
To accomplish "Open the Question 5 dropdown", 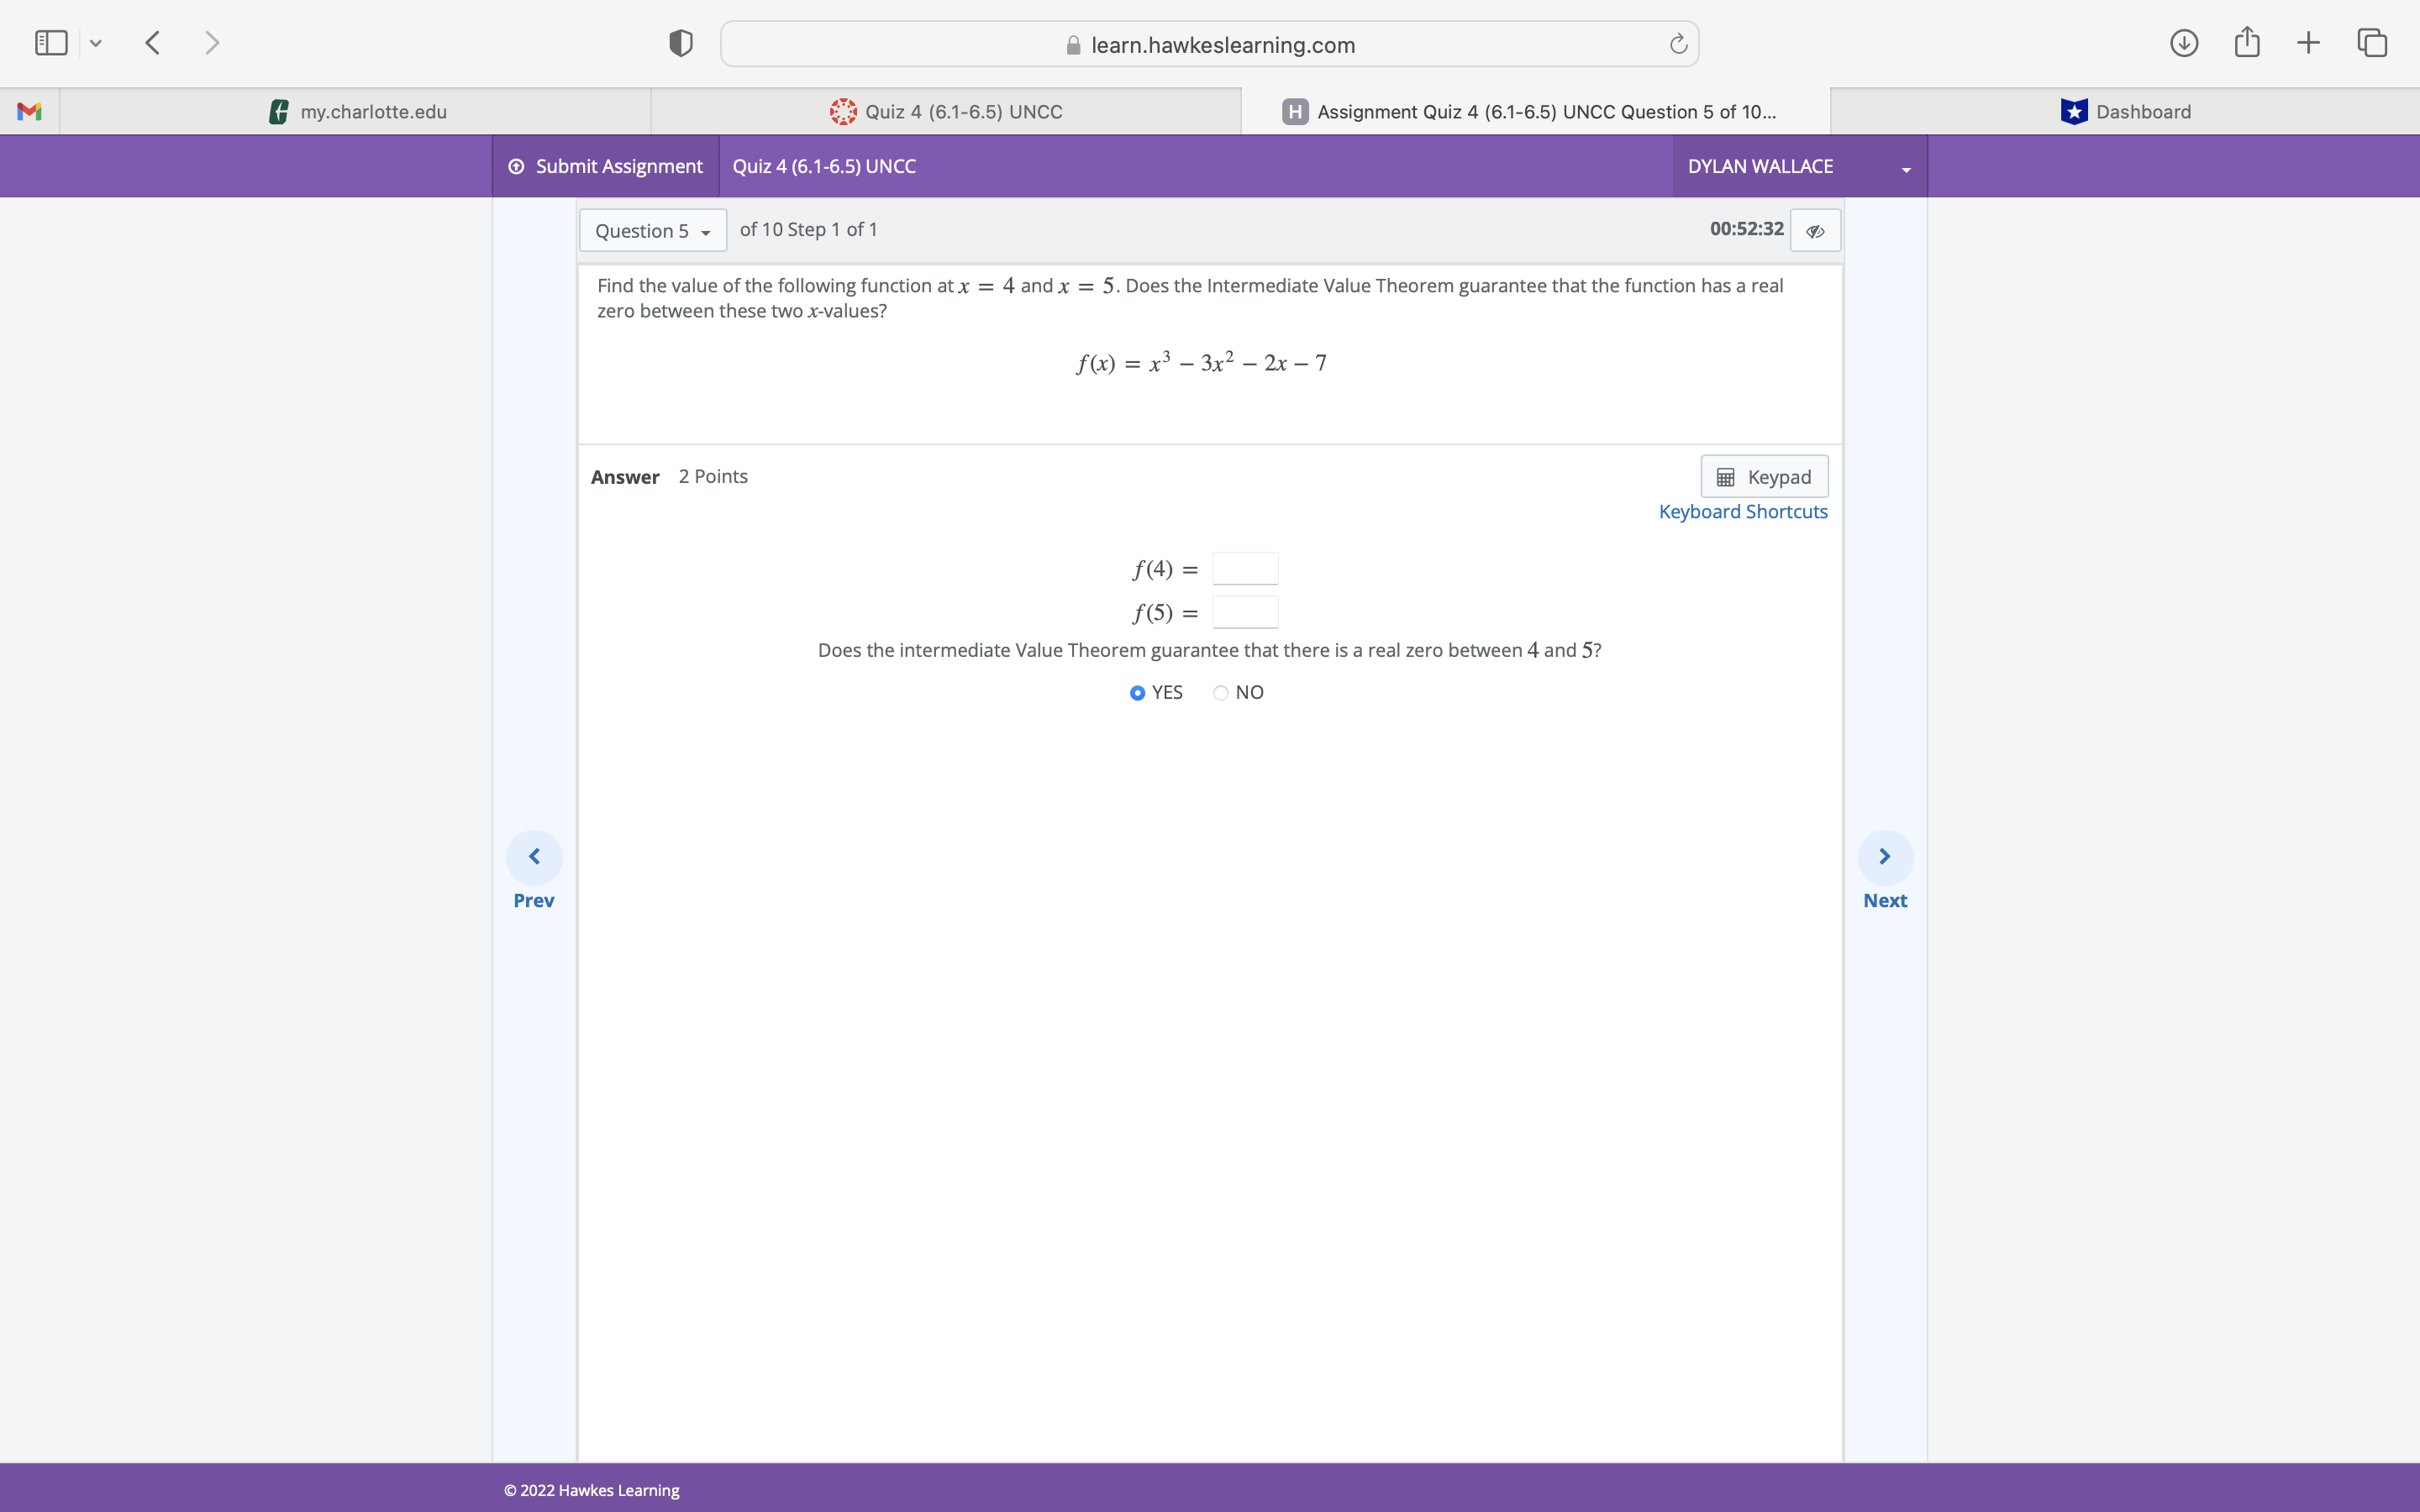I will [x=652, y=231].
